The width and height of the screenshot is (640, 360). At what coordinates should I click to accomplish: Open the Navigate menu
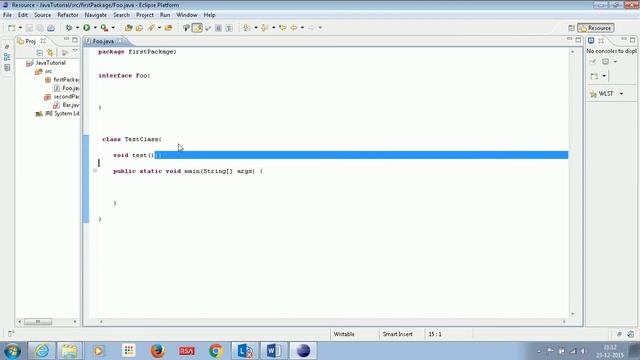tap(96, 15)
